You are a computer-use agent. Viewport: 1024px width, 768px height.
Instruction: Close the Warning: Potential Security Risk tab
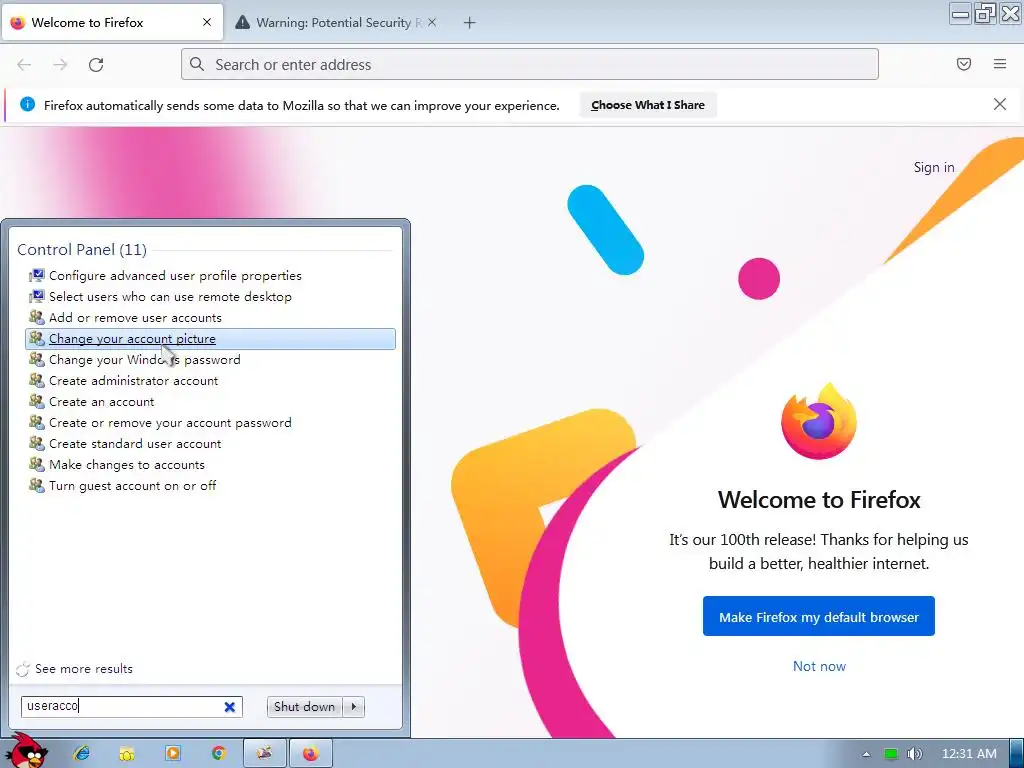[x=432, y=22]
